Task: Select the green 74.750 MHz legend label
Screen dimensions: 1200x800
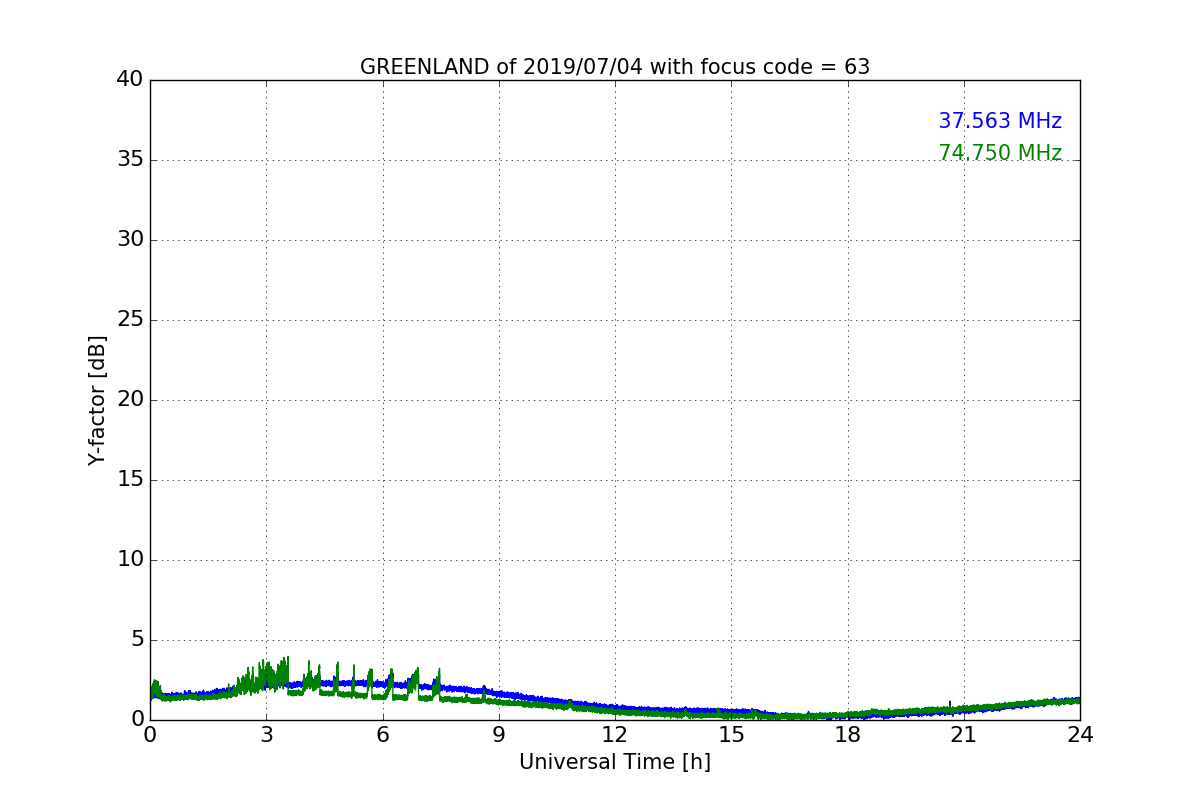Action: pyautogui.click(x=1000, y=153)
